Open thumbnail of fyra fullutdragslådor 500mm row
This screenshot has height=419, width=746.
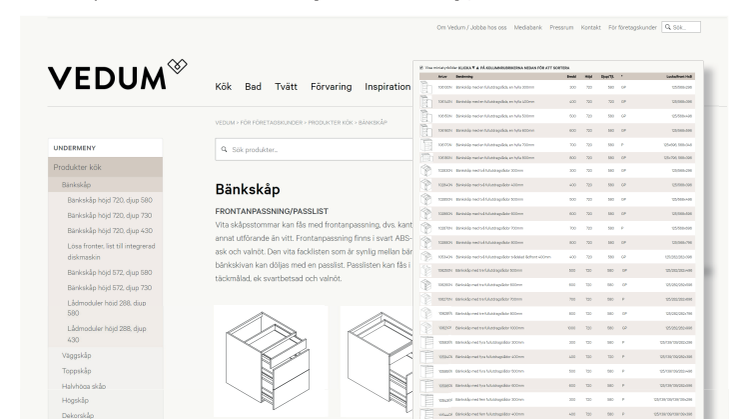point(427,371)
